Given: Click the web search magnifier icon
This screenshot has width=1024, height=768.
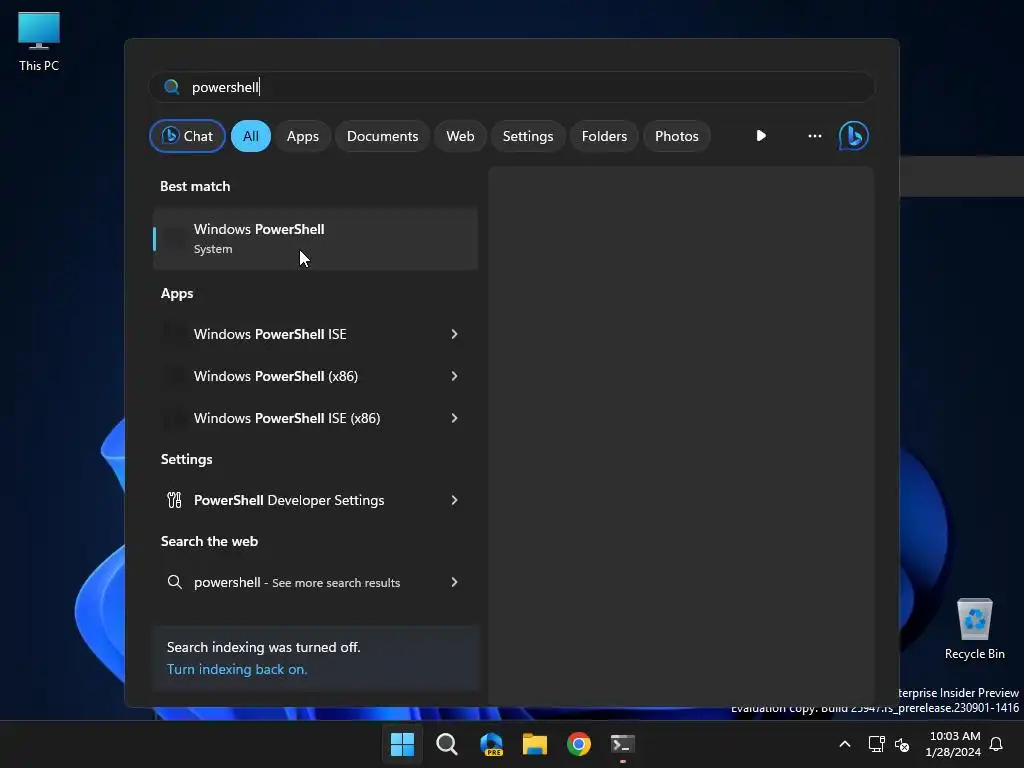Looking at the screenshot, I should [174, 582].
